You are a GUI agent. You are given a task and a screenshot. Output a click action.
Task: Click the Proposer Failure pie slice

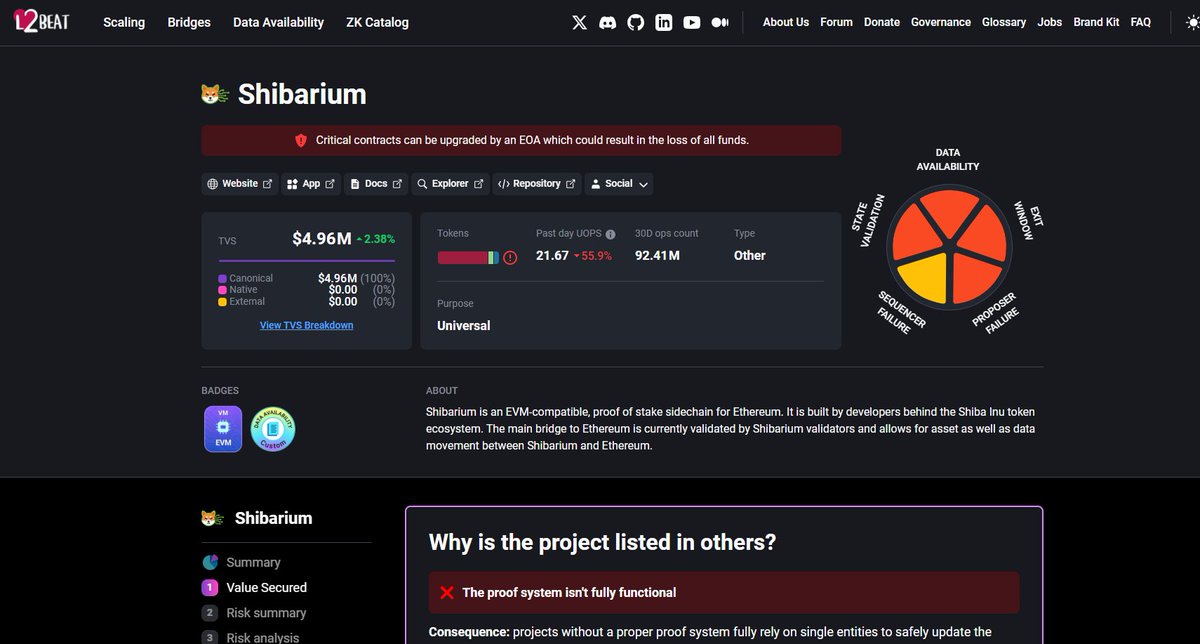point(976,278)
